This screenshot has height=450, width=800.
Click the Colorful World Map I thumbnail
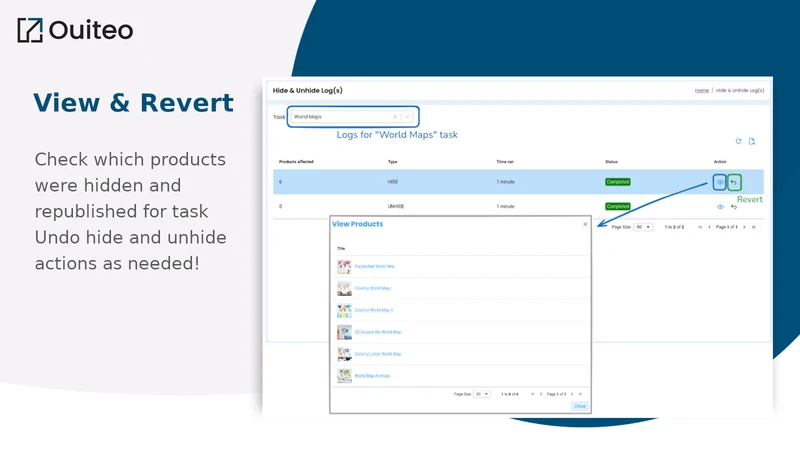click(344, 288)
